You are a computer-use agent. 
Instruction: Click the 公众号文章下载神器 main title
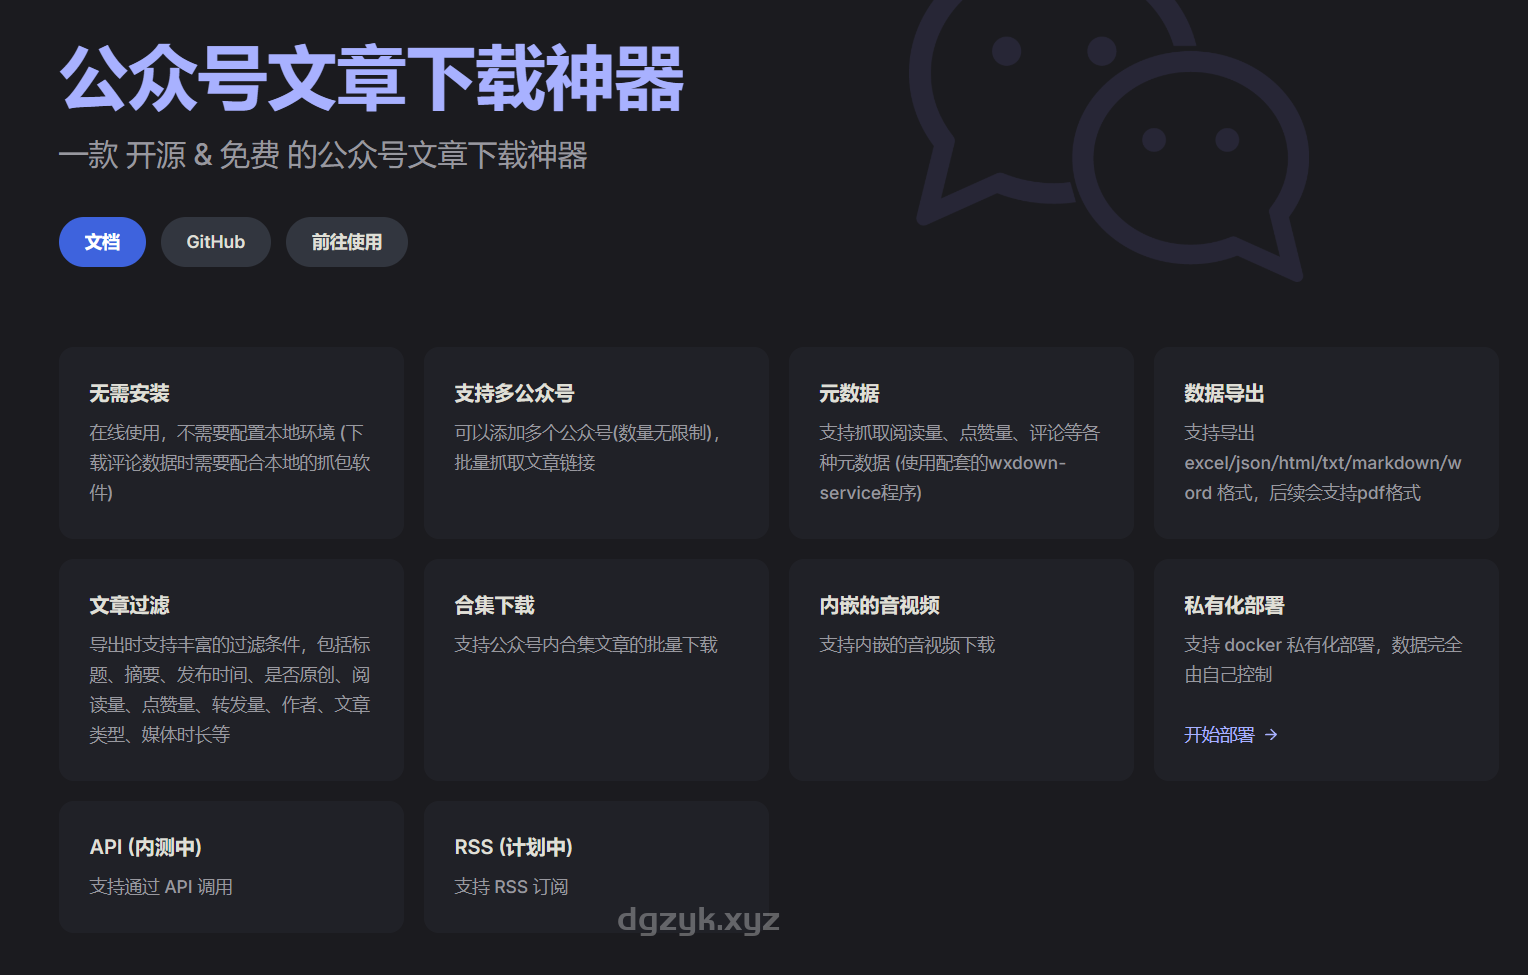coord(371,78)
